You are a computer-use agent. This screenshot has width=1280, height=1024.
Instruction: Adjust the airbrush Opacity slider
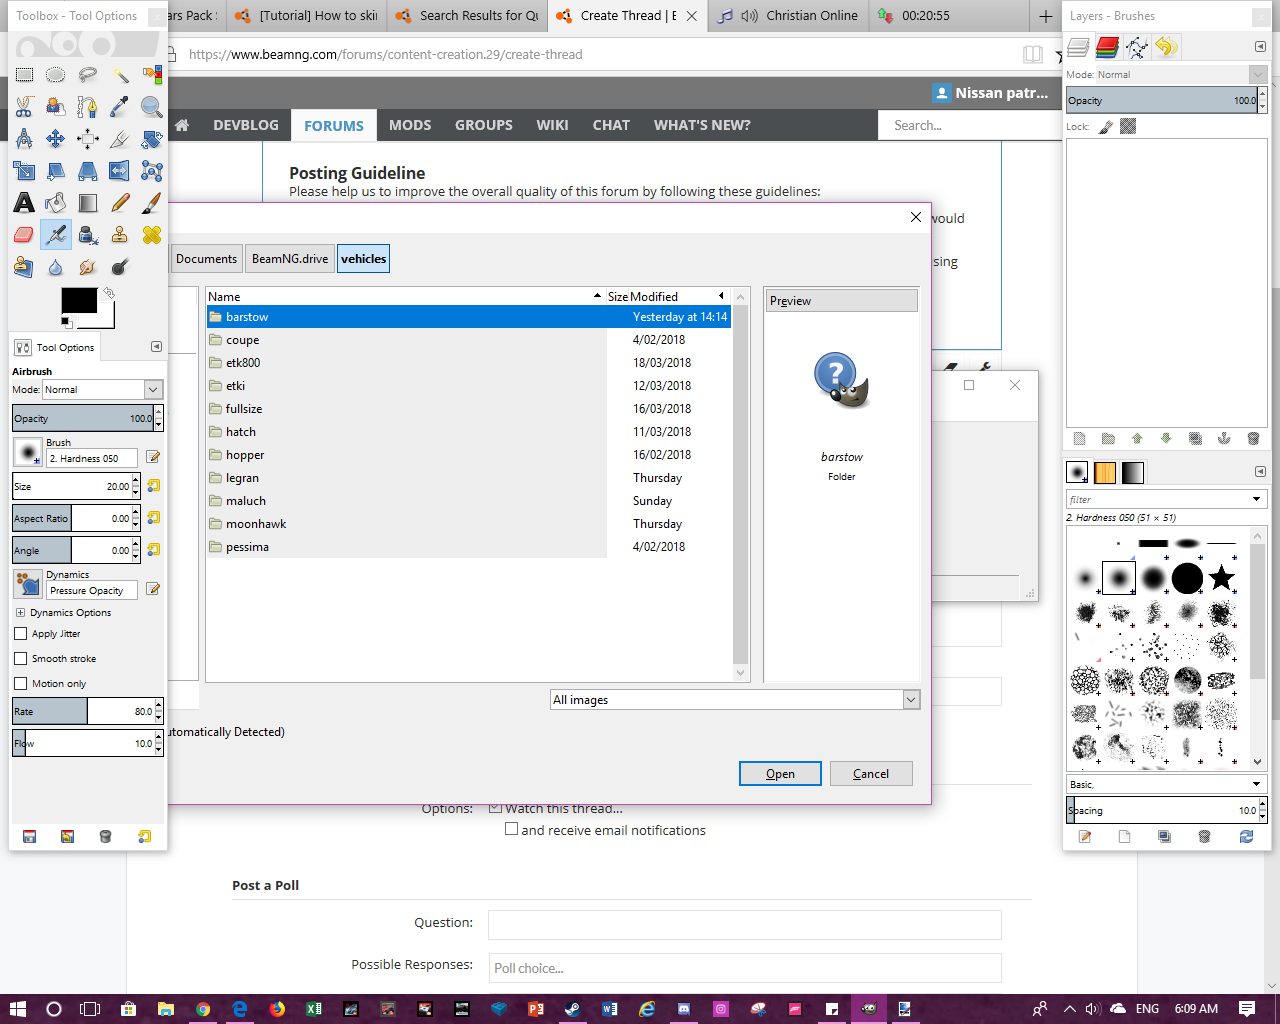point(82,419)
